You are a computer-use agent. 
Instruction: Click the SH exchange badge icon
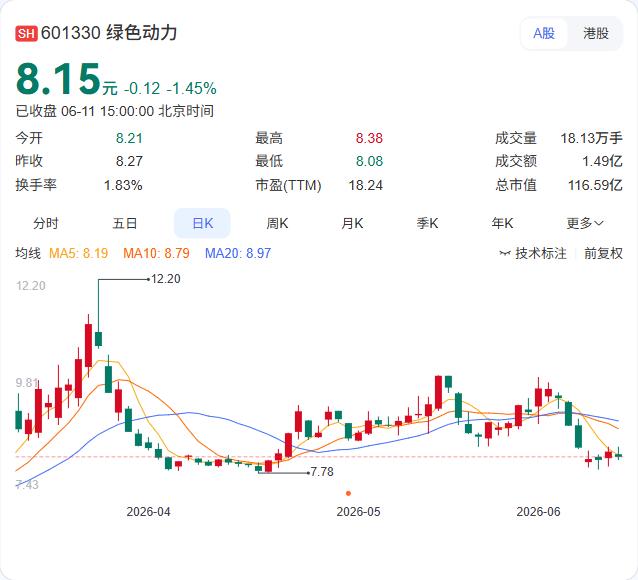click(x=26, y=33)
